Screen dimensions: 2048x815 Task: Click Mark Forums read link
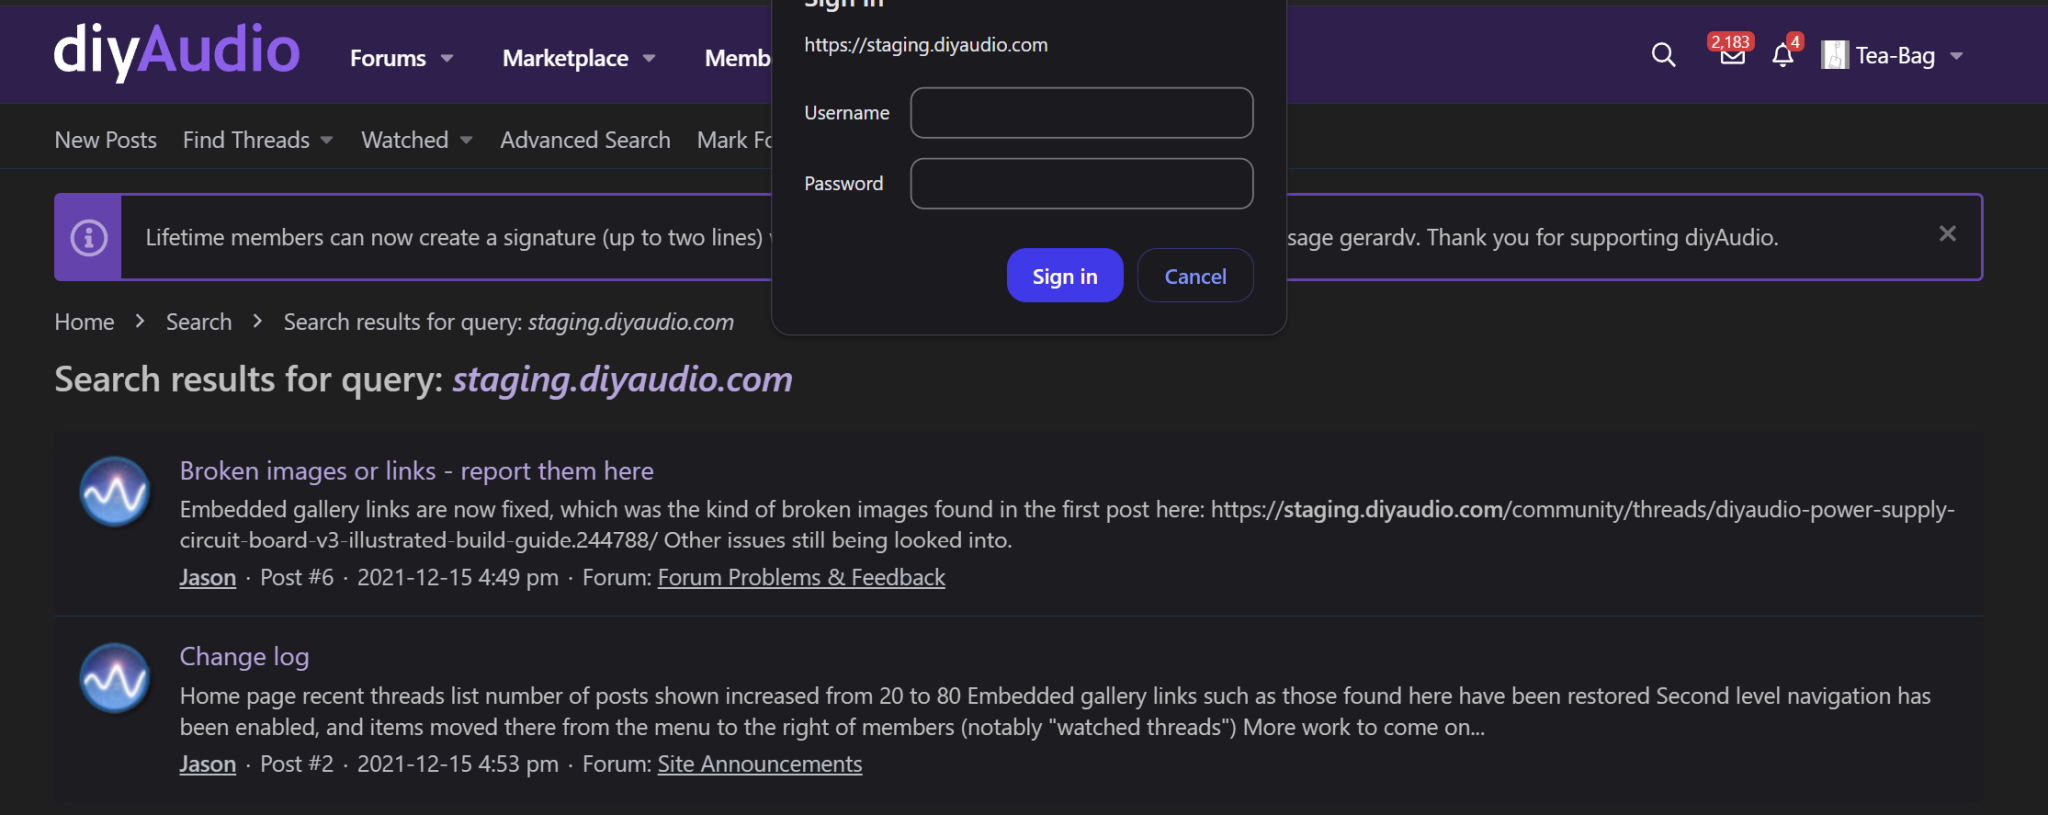735,140
